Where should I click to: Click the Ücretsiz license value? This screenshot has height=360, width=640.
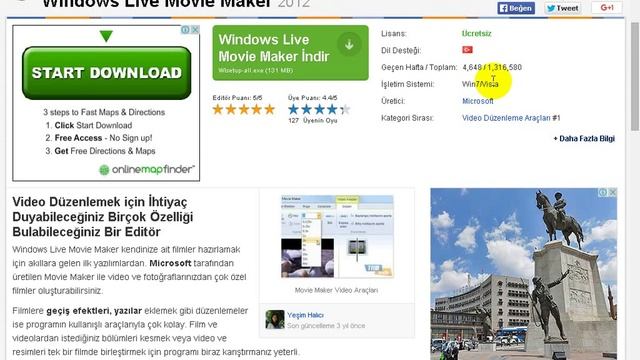[476, 33]
